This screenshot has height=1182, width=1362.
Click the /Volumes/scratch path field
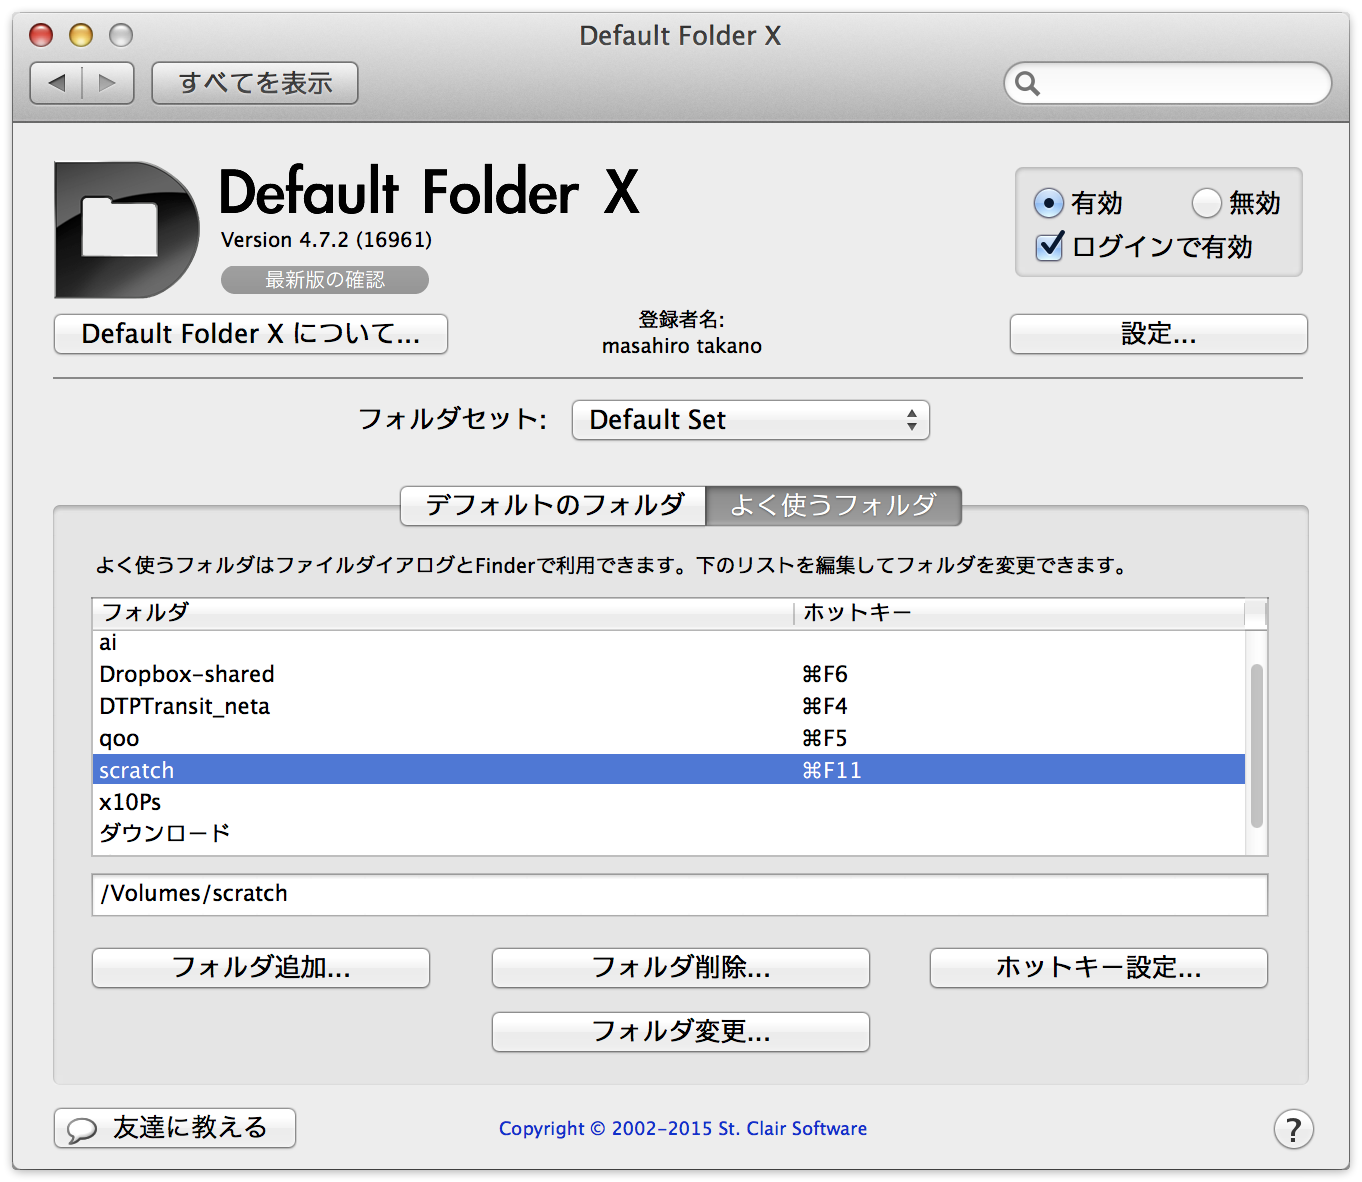(680, 895)
